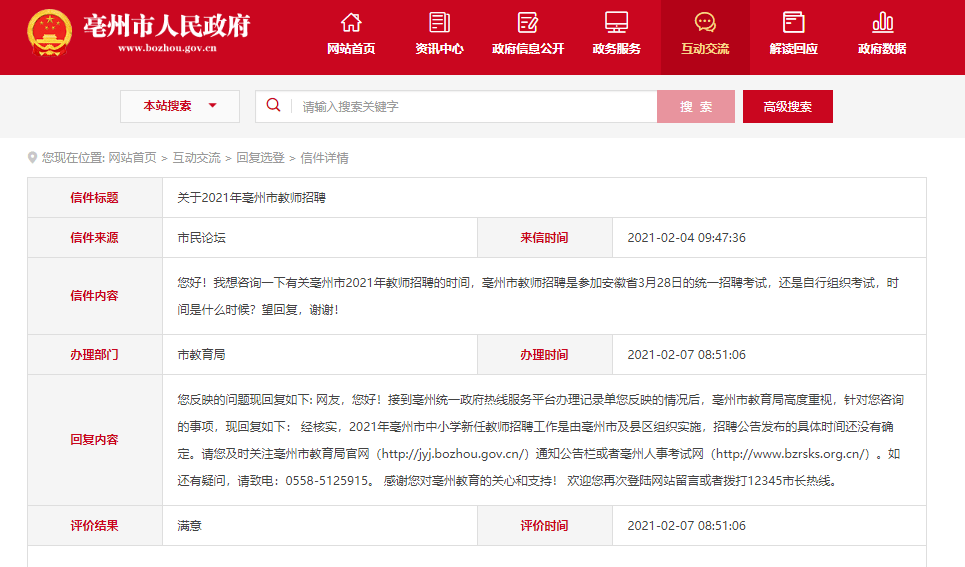The height and width of the screenshot is (567, 965).
Task: Click the 办理时间 label cell
Action: click(x=545, y=355)
